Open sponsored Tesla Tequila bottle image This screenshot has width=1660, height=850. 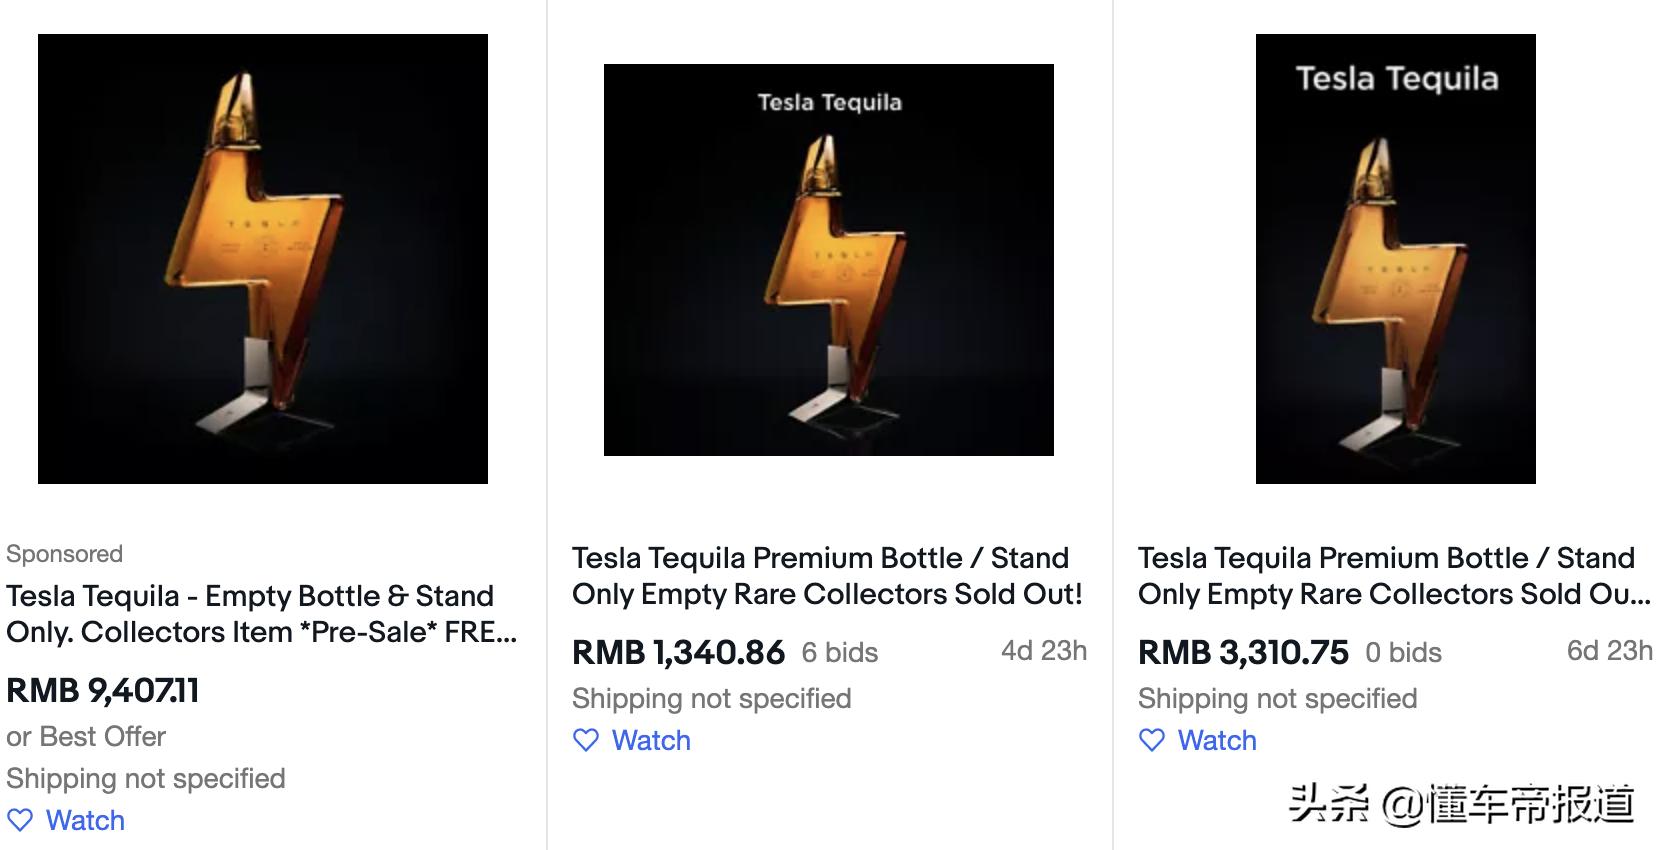[x=263, y=259]
